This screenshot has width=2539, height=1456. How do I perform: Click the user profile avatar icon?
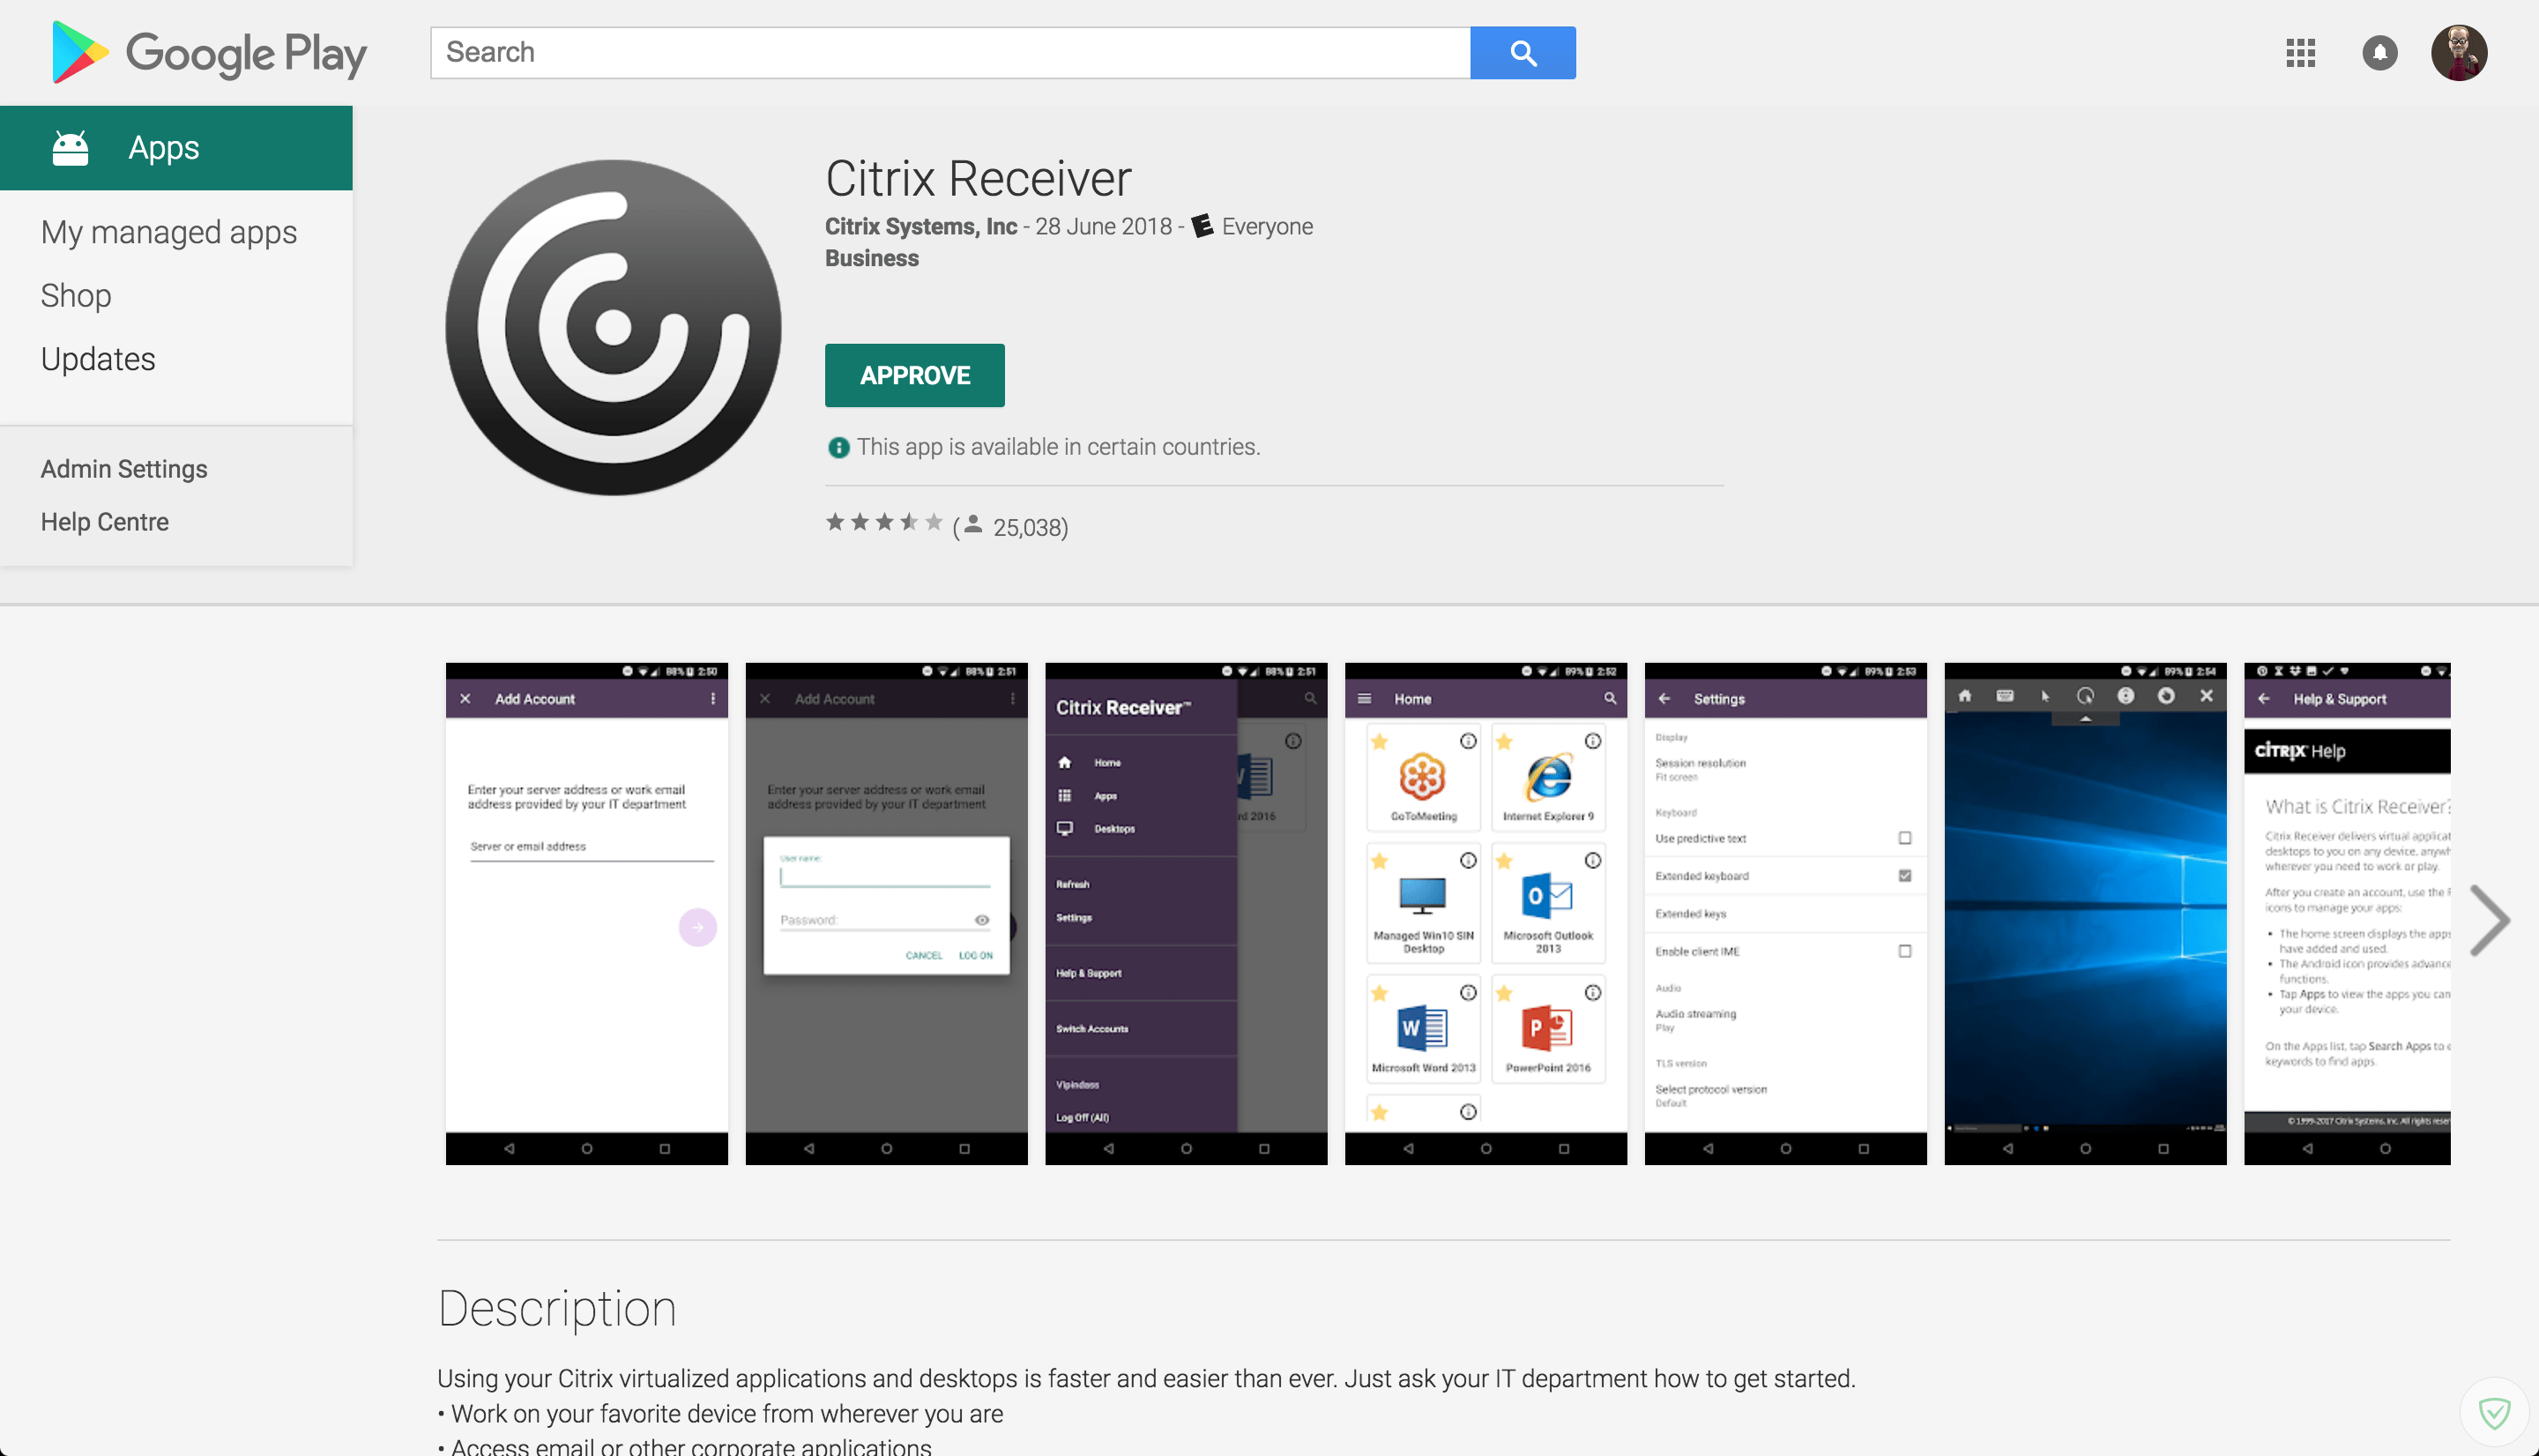pyautogui.click(x=2457, y=50)
